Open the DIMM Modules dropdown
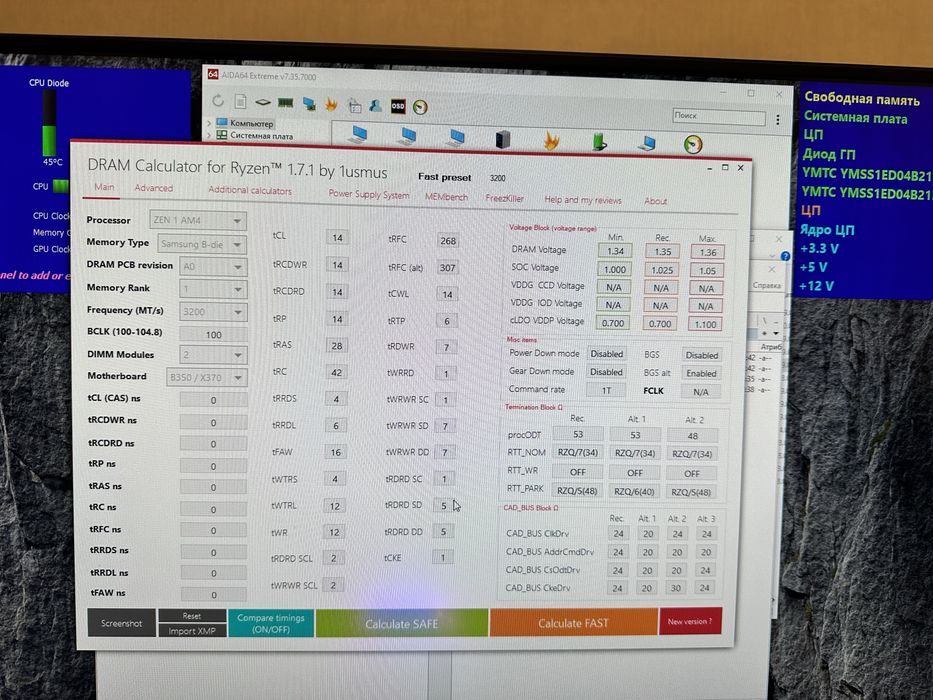The image size is (933, 700). [213, 355]
